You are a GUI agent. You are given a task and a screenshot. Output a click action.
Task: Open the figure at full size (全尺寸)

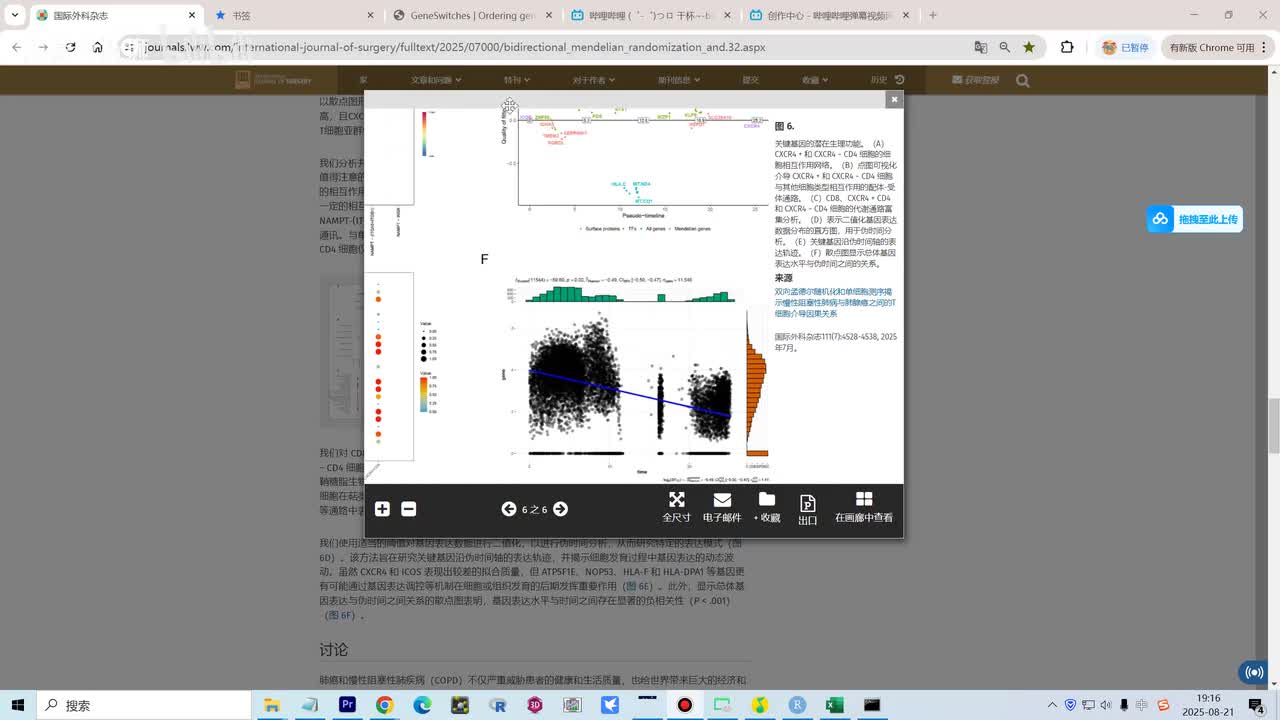677,507
